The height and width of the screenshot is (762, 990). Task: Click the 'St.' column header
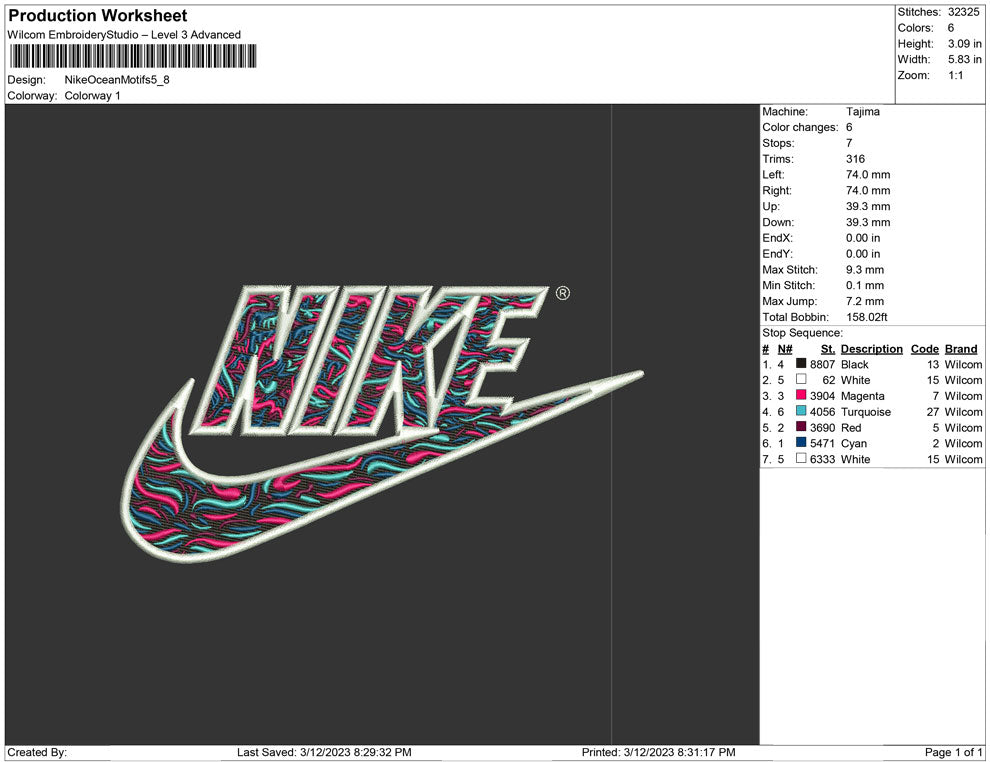tap(828, 349)
